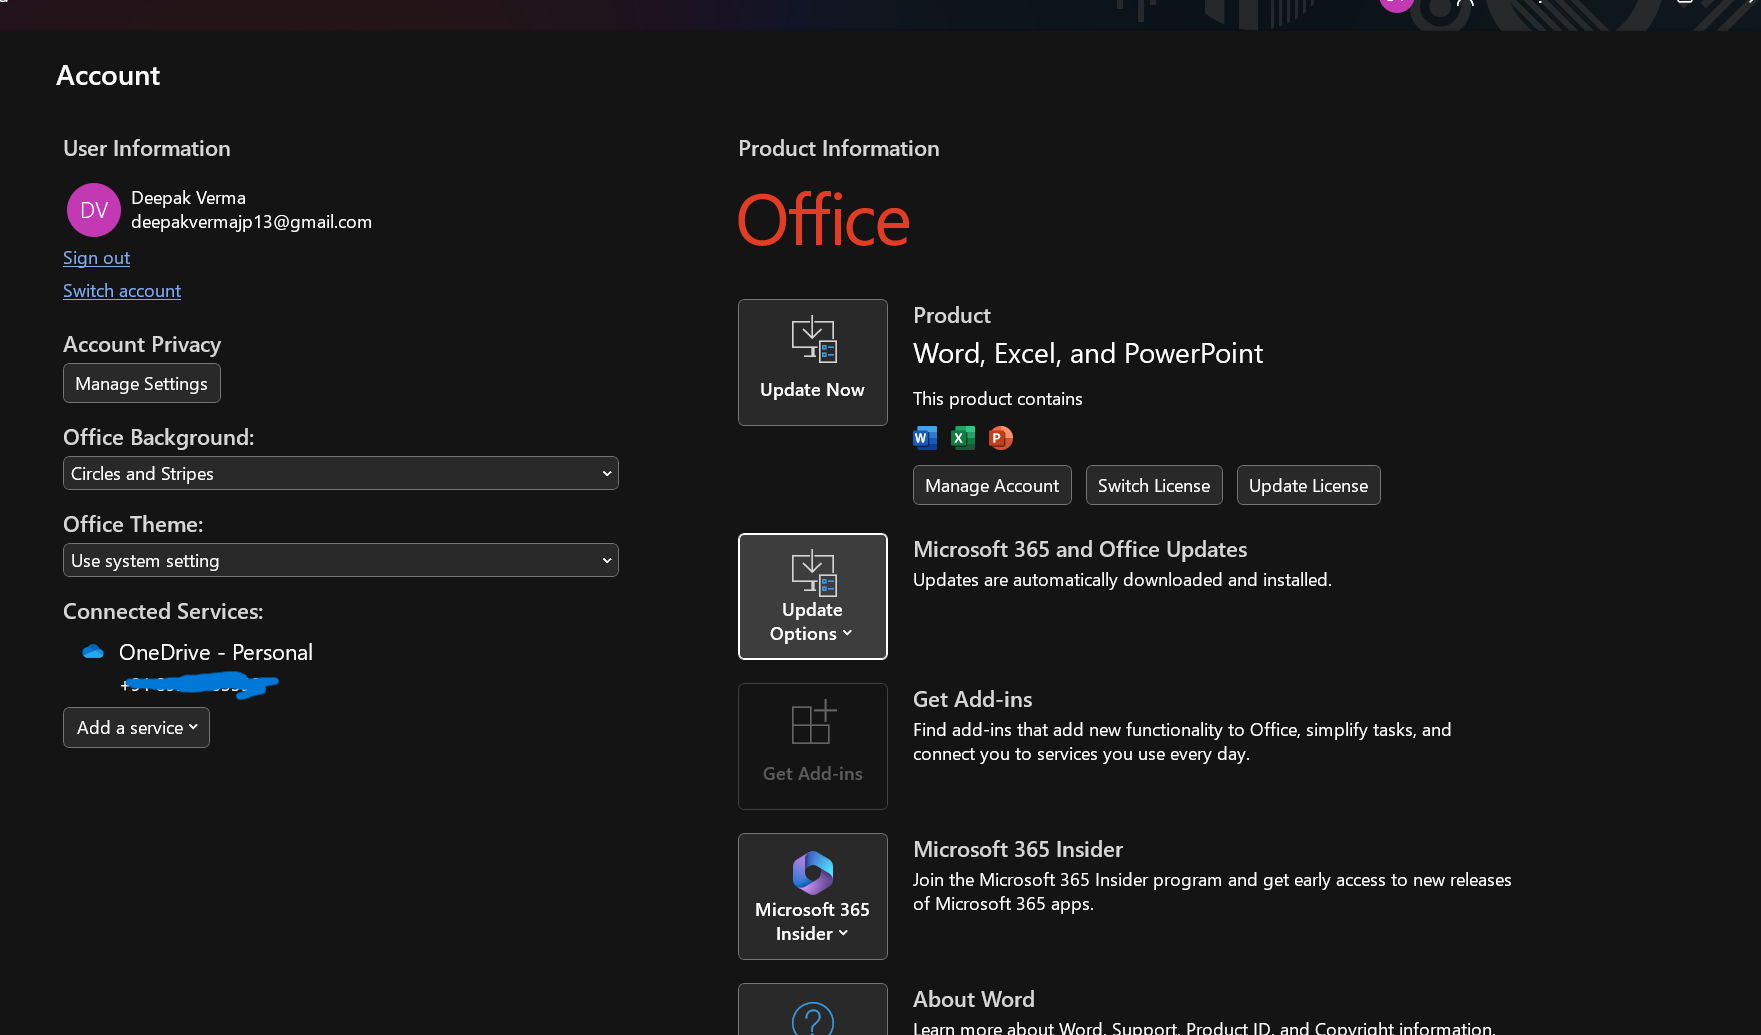
Task: Click the Update Now icon
Action: pyautogui.click(x=811, y=340)
